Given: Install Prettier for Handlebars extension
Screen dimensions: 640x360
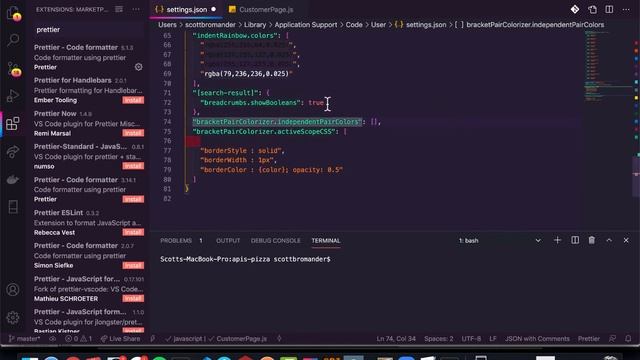Looking at the screenshot, I should click(x=133, y=100).
